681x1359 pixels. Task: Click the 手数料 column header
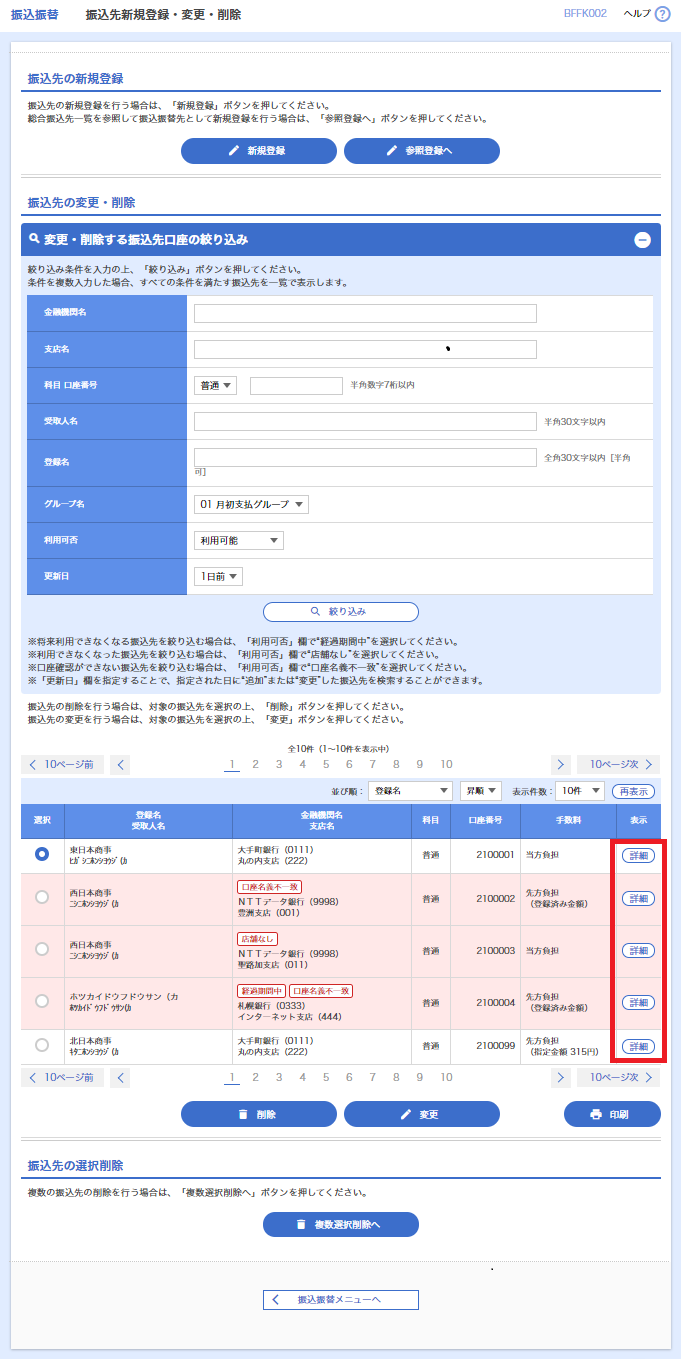[x=568, y=821]
